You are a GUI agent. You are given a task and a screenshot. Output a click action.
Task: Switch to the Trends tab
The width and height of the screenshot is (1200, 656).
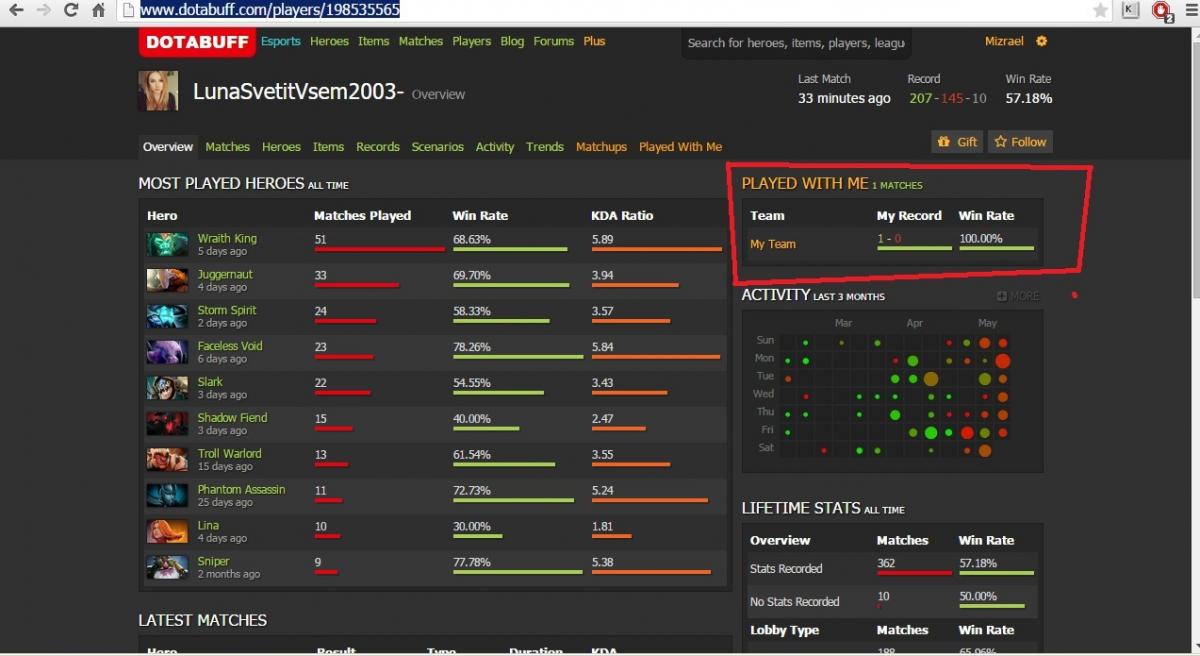point(545,146)
